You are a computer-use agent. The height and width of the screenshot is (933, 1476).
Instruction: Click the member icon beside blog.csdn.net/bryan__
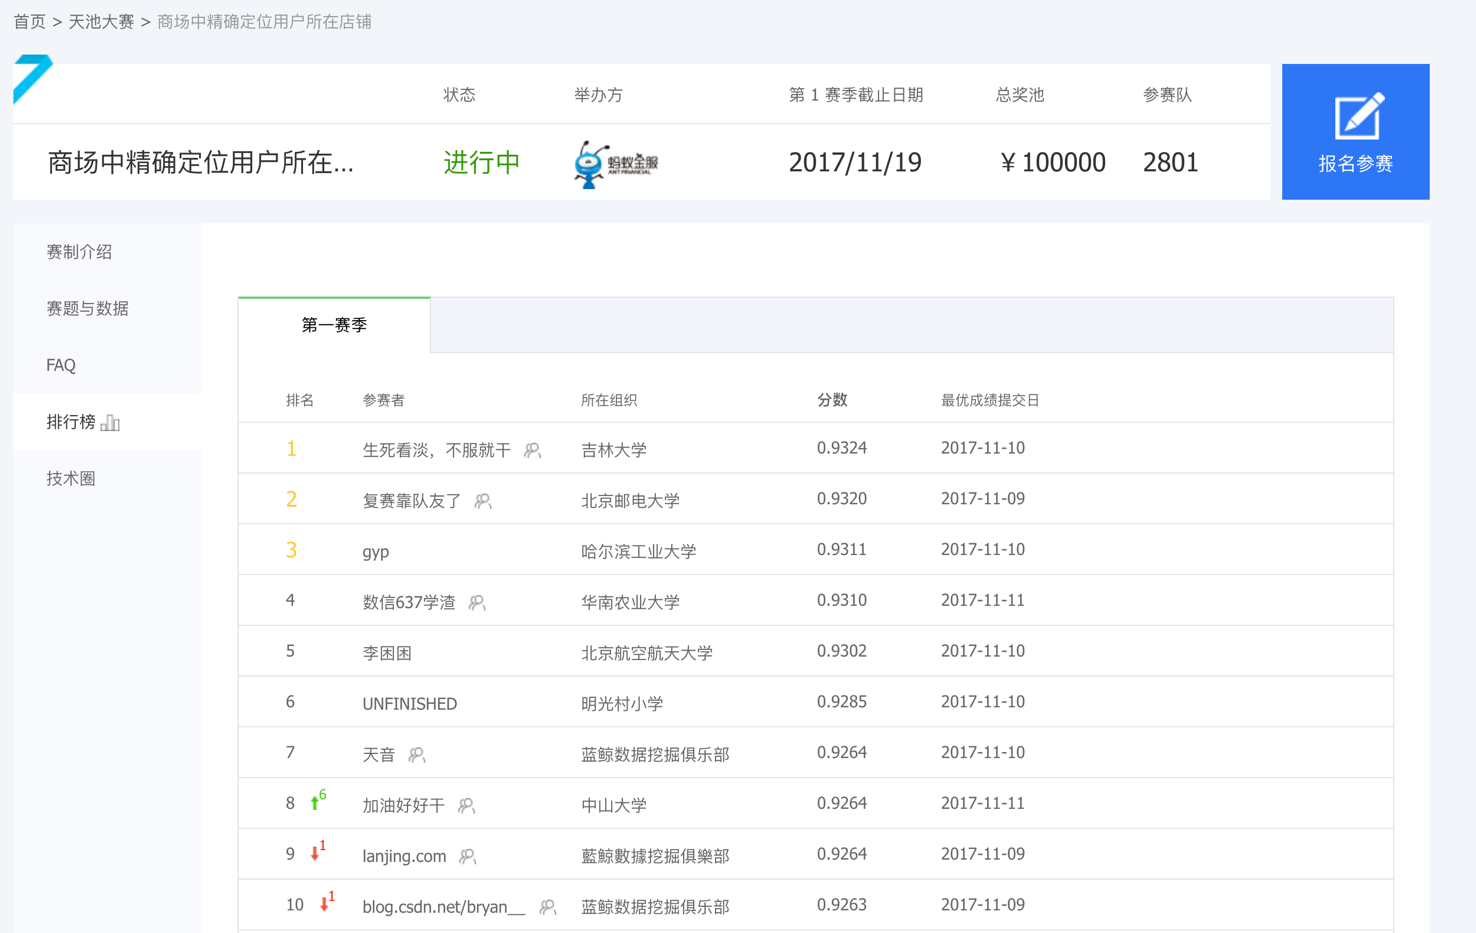pos(546,907)
